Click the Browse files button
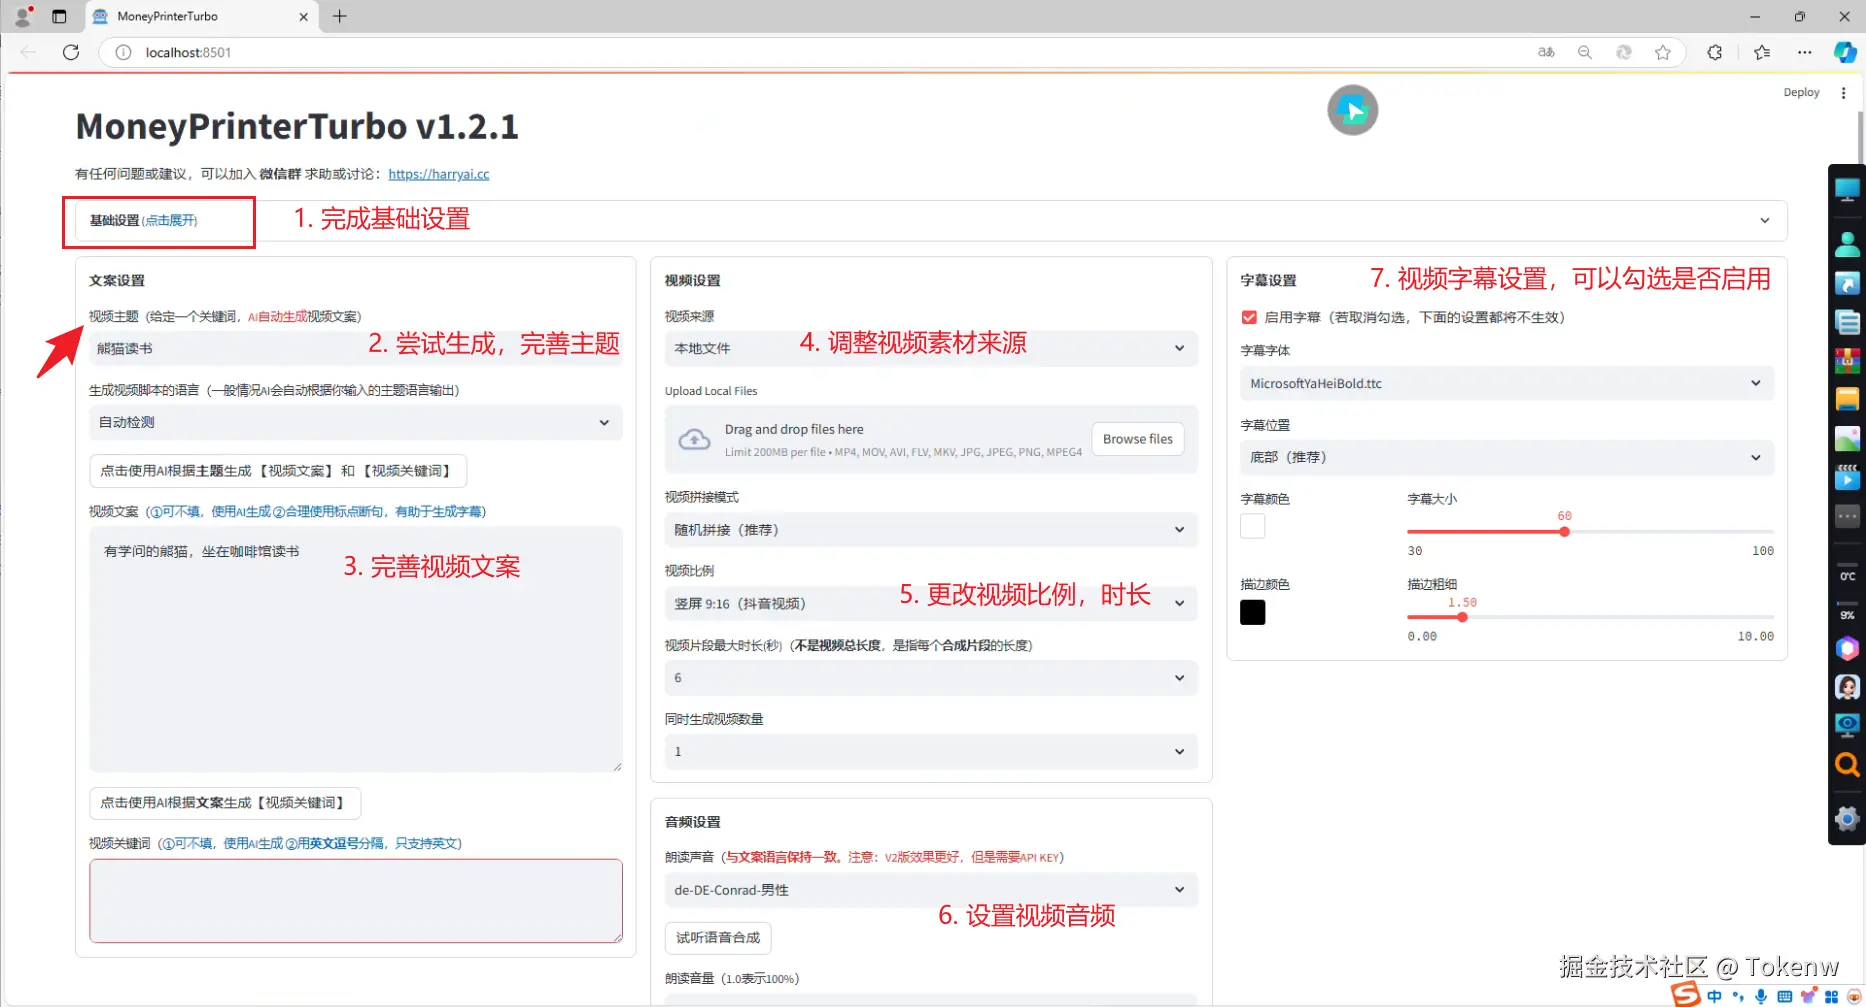Image resolution: width=1866 pixels, height=1007 pixels. click(x=1137, y=439)
